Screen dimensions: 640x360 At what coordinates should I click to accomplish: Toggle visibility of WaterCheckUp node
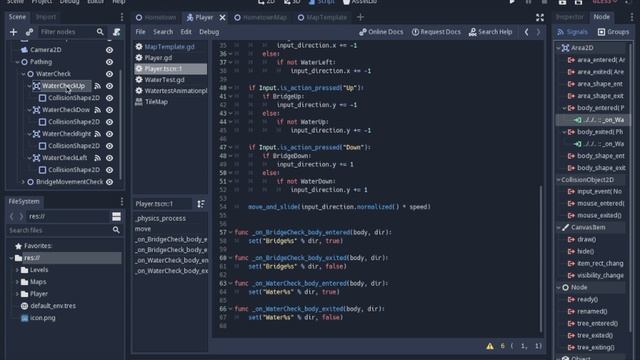[109, 86]
